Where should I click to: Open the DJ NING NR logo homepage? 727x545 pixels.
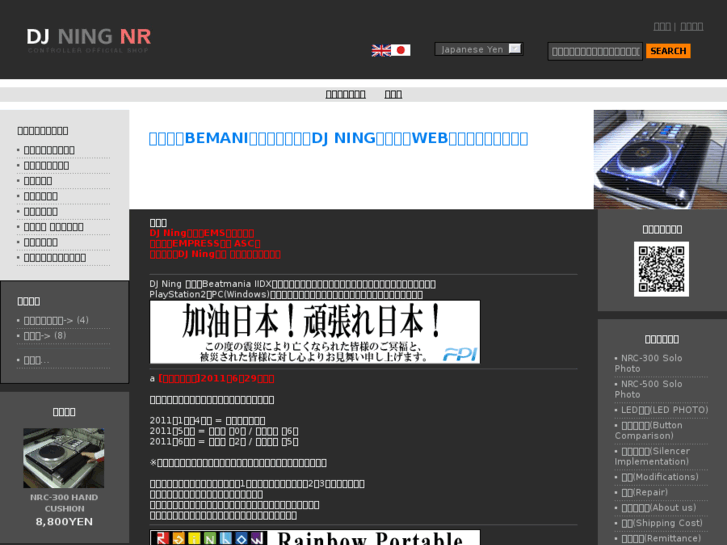[x=89, y=40]
